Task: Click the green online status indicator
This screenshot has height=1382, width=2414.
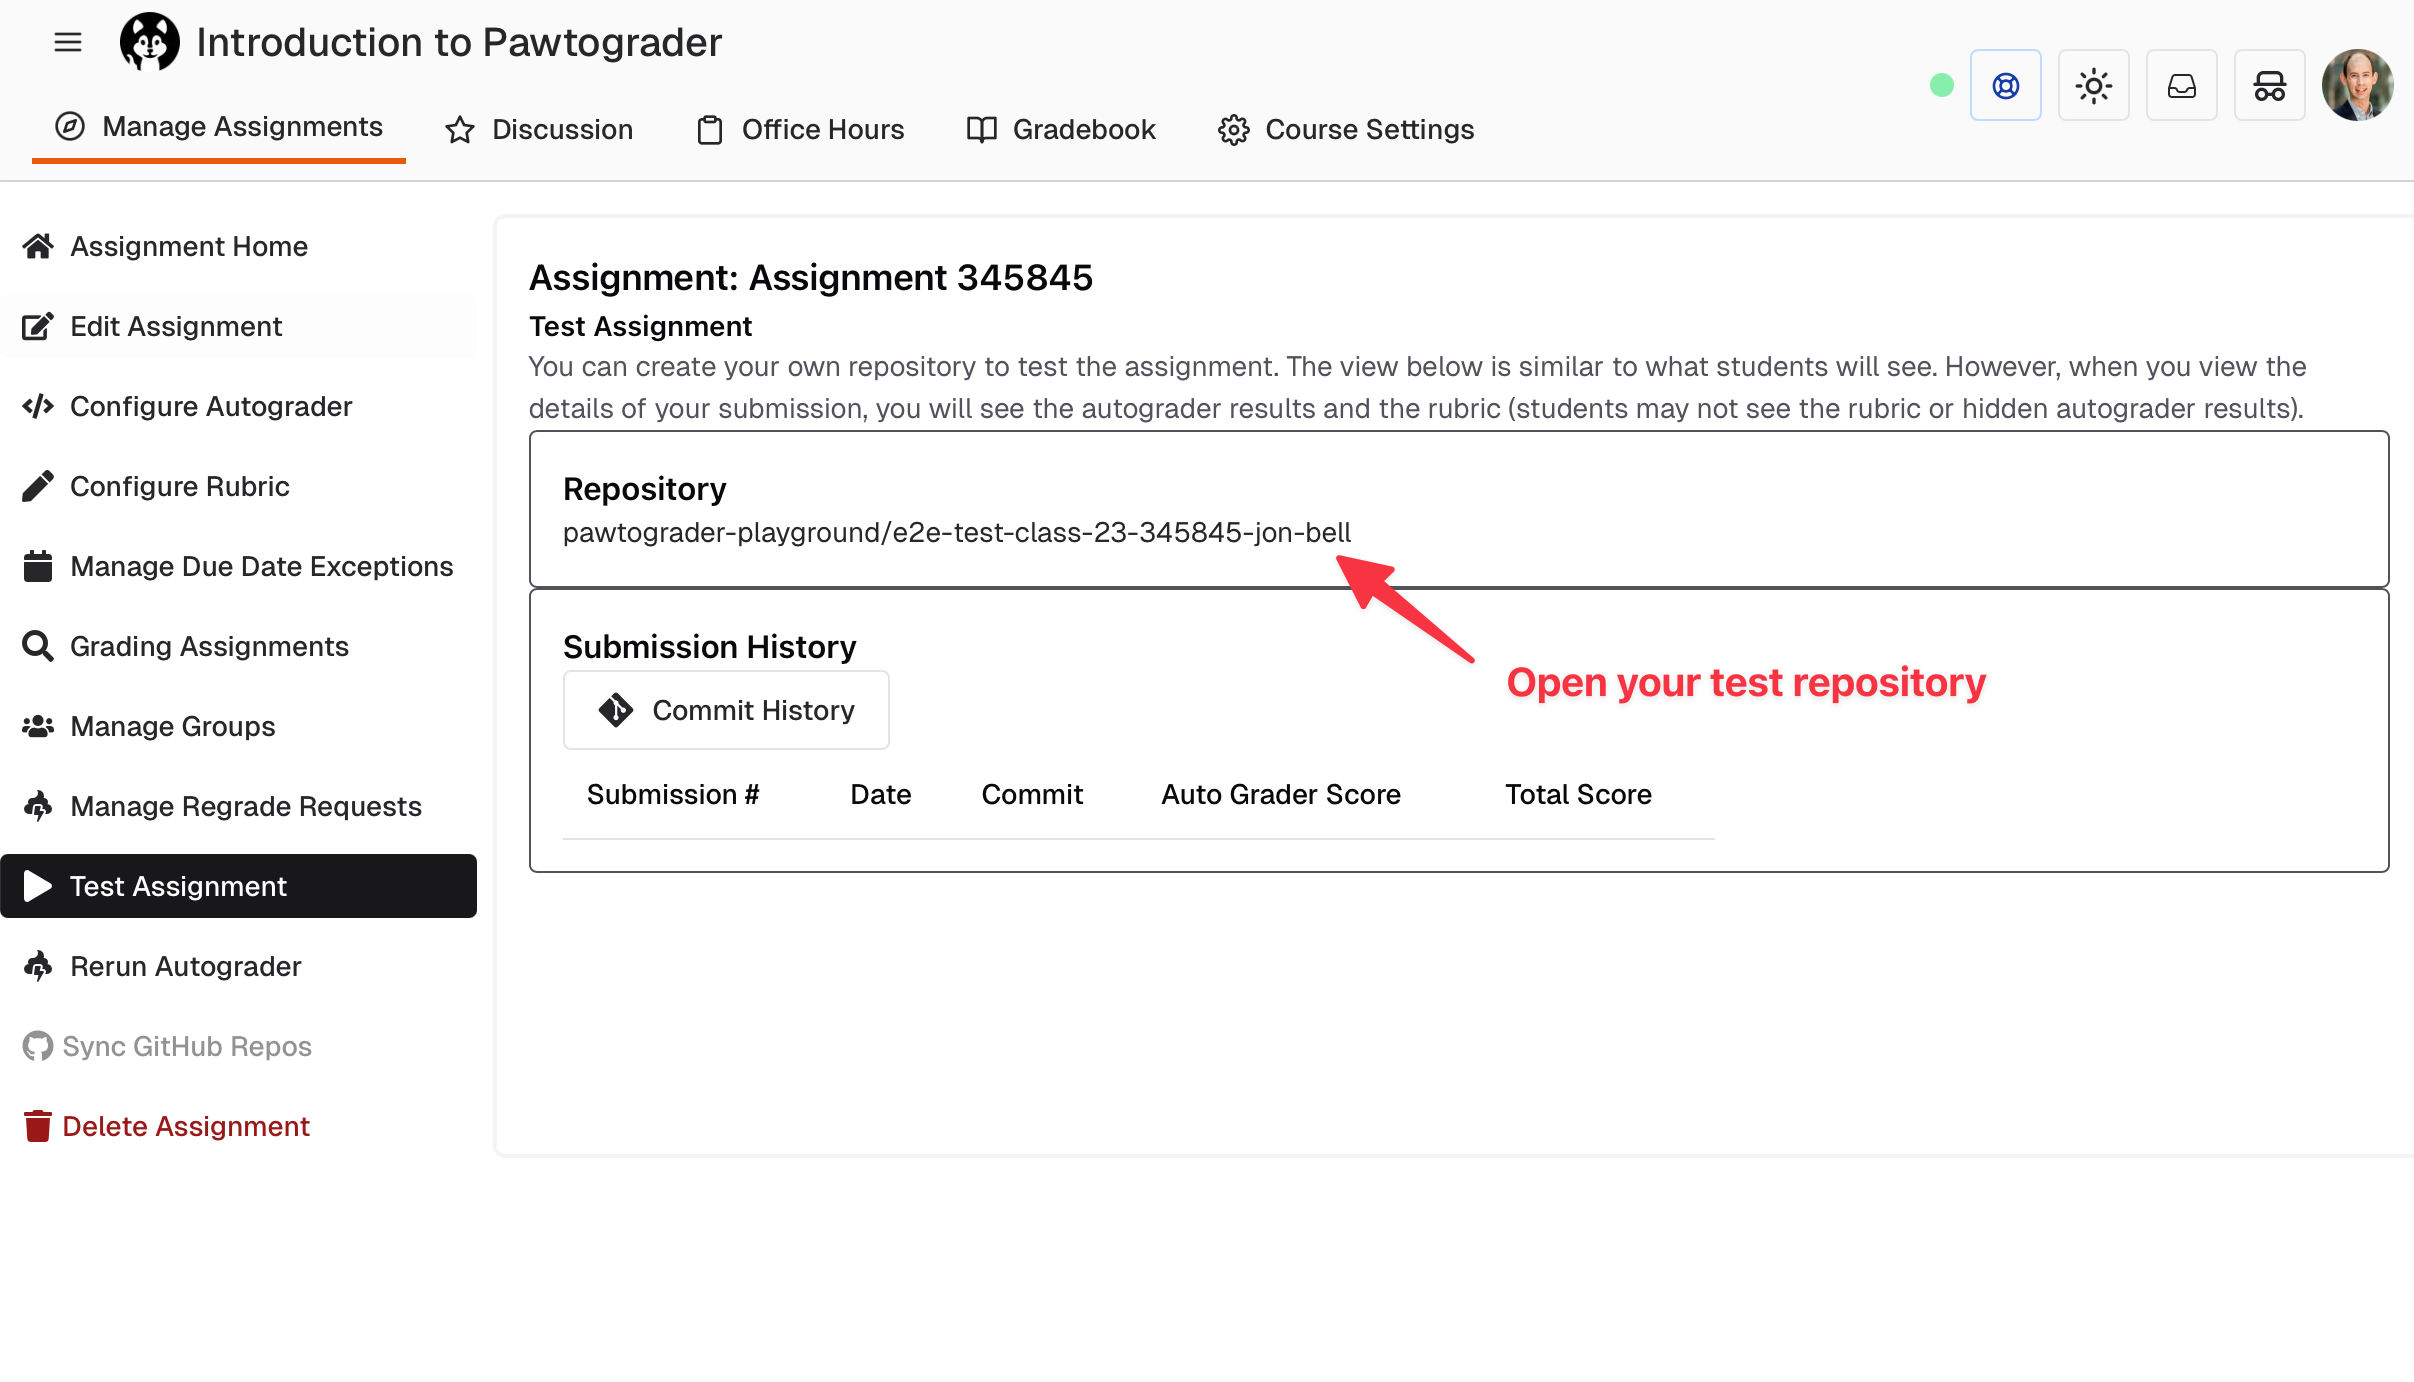Action: tap(1939, 86)
